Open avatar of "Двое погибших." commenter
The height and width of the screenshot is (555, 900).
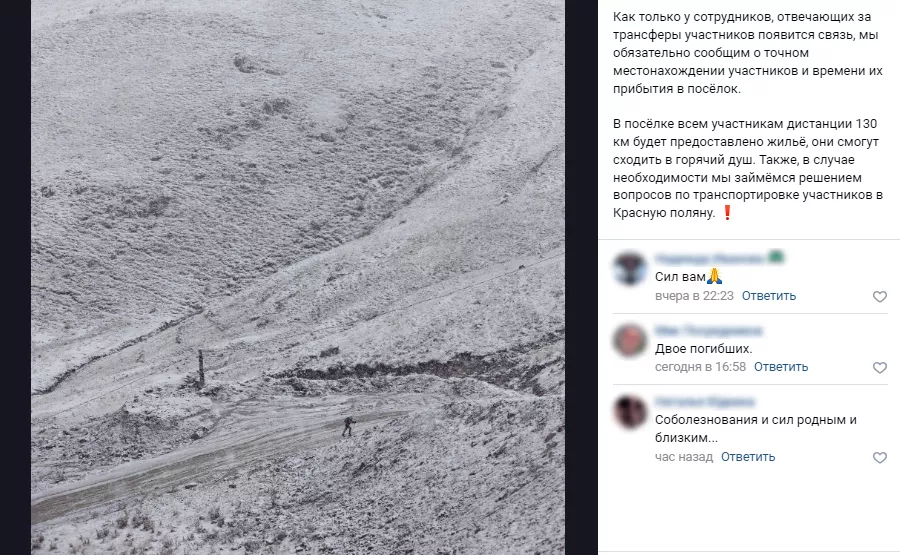pyautogui.click(x=630, y=340)
